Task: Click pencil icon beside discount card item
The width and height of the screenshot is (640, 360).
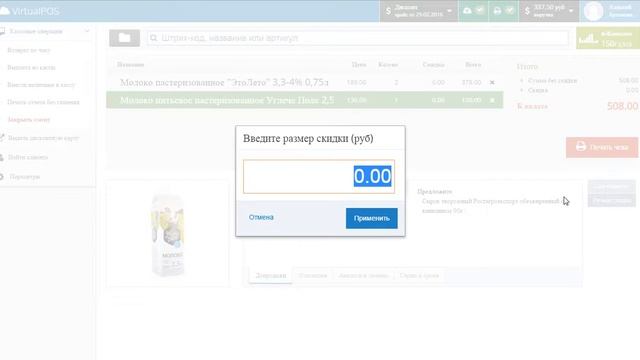Action: point(2,138)
